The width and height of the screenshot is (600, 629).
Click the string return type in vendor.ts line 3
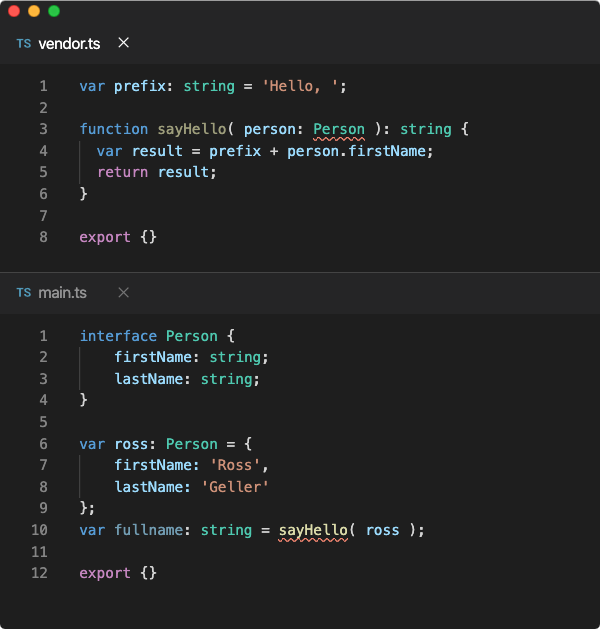(x=426, y=130)
